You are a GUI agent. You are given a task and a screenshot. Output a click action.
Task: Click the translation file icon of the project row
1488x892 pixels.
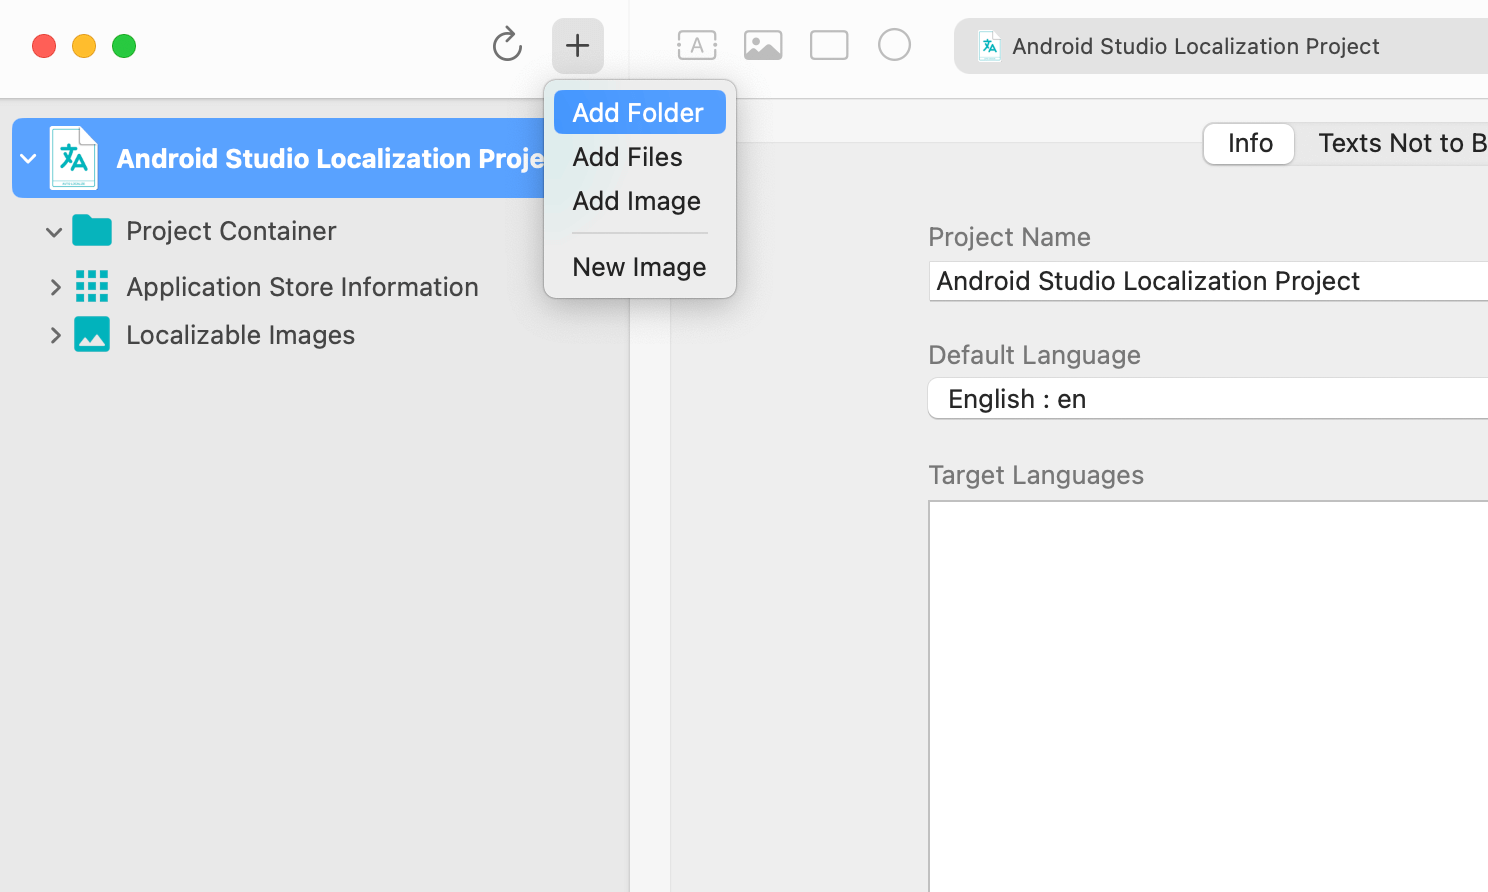(x=74, y=158)
